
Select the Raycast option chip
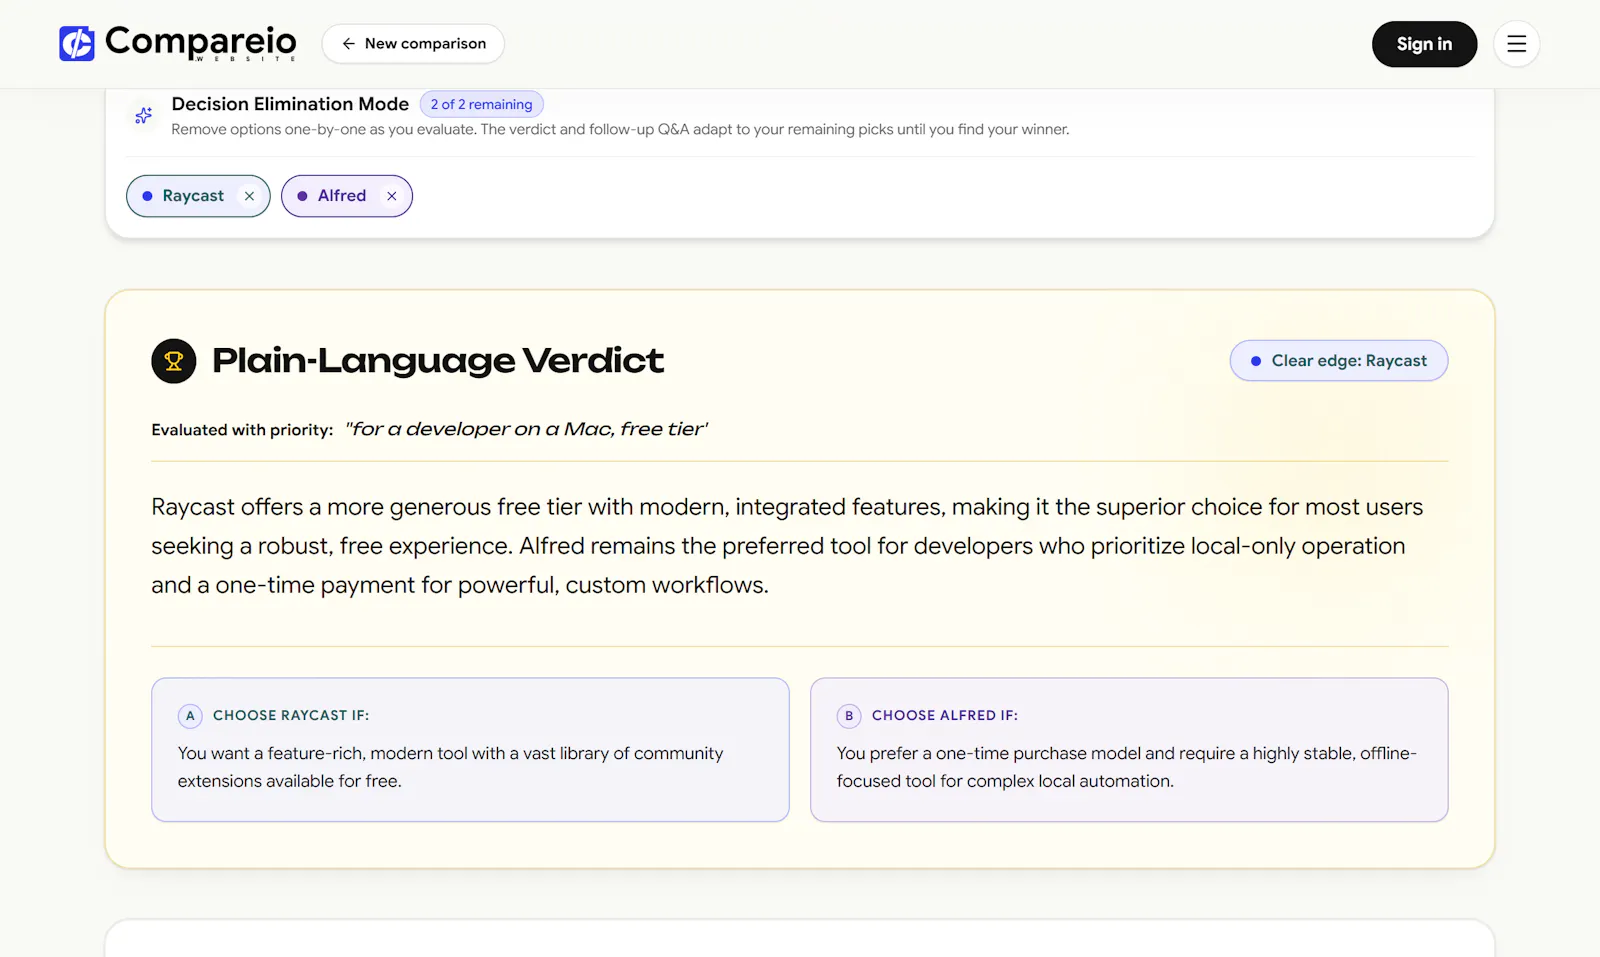(x=198, y=196)
